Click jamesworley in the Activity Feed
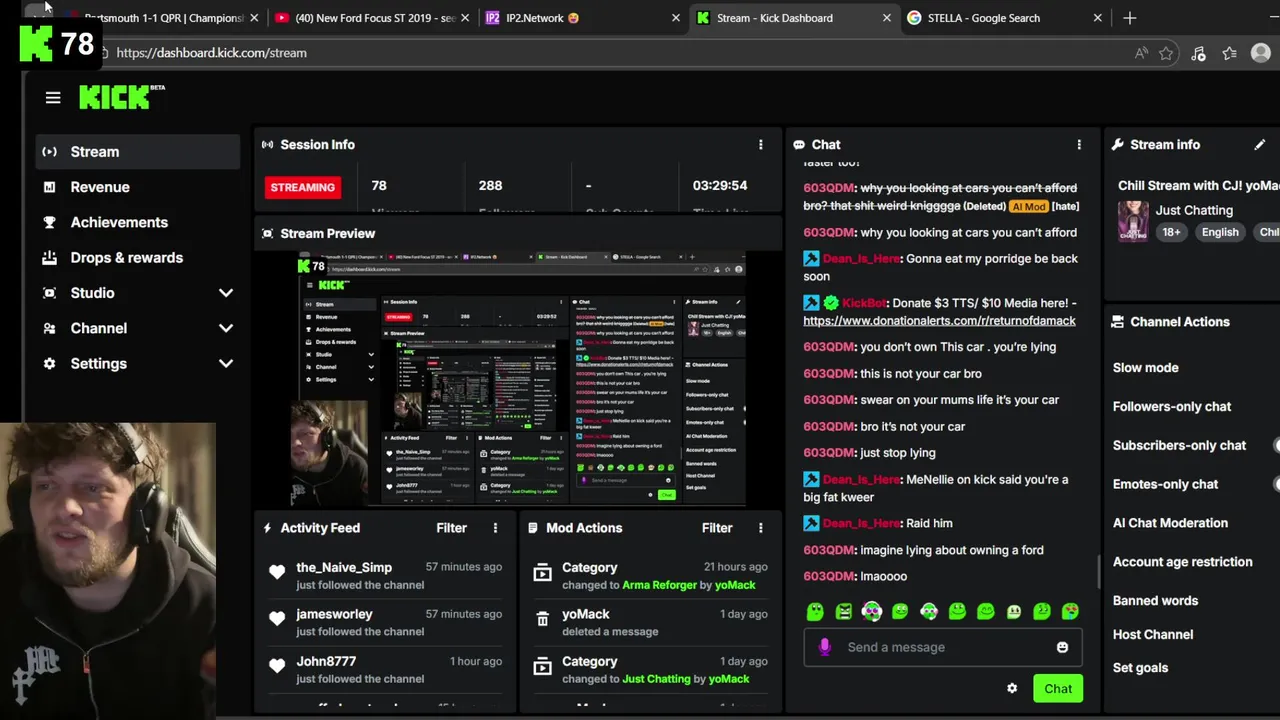The height and width of the screenshot is (720, 1280). 334,614
